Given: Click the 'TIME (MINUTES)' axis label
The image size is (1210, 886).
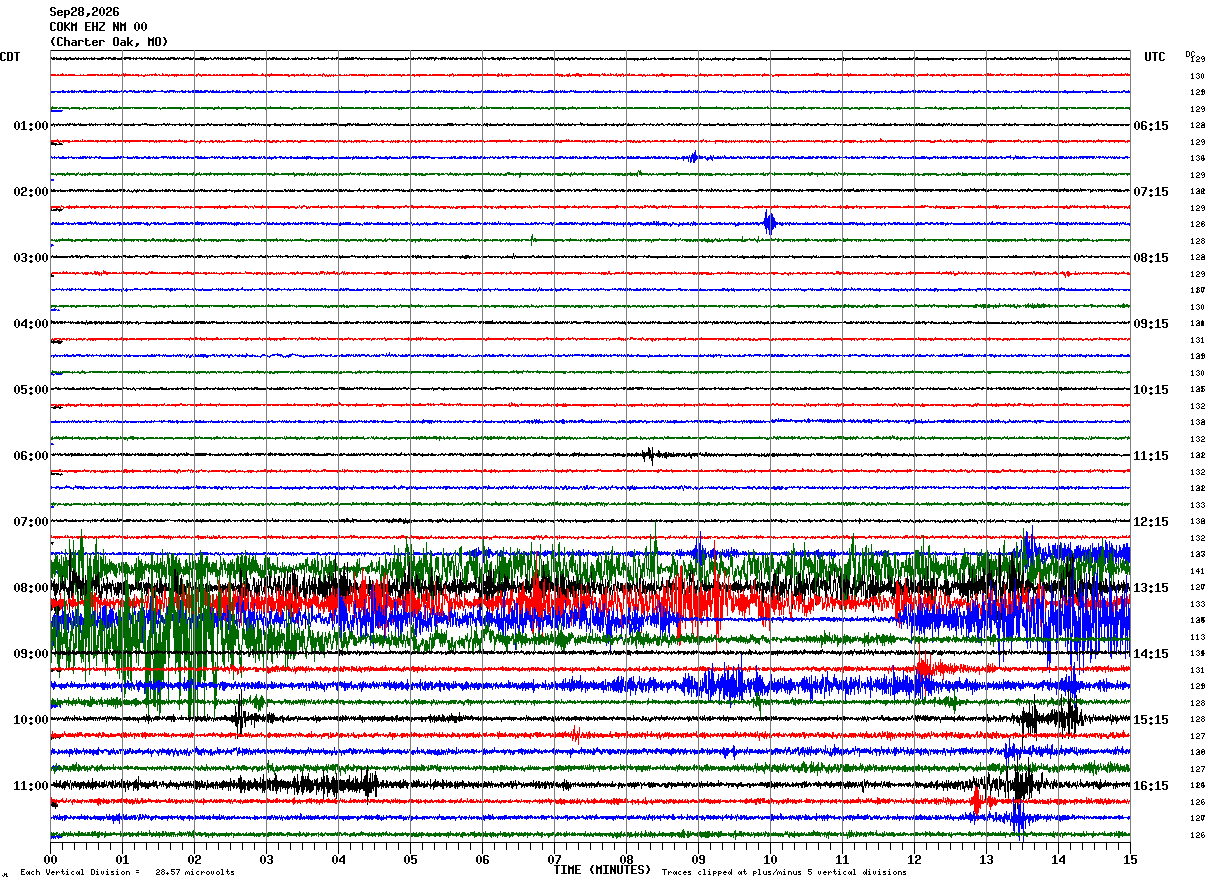Looking at the screenshot, I should [602, 870].
